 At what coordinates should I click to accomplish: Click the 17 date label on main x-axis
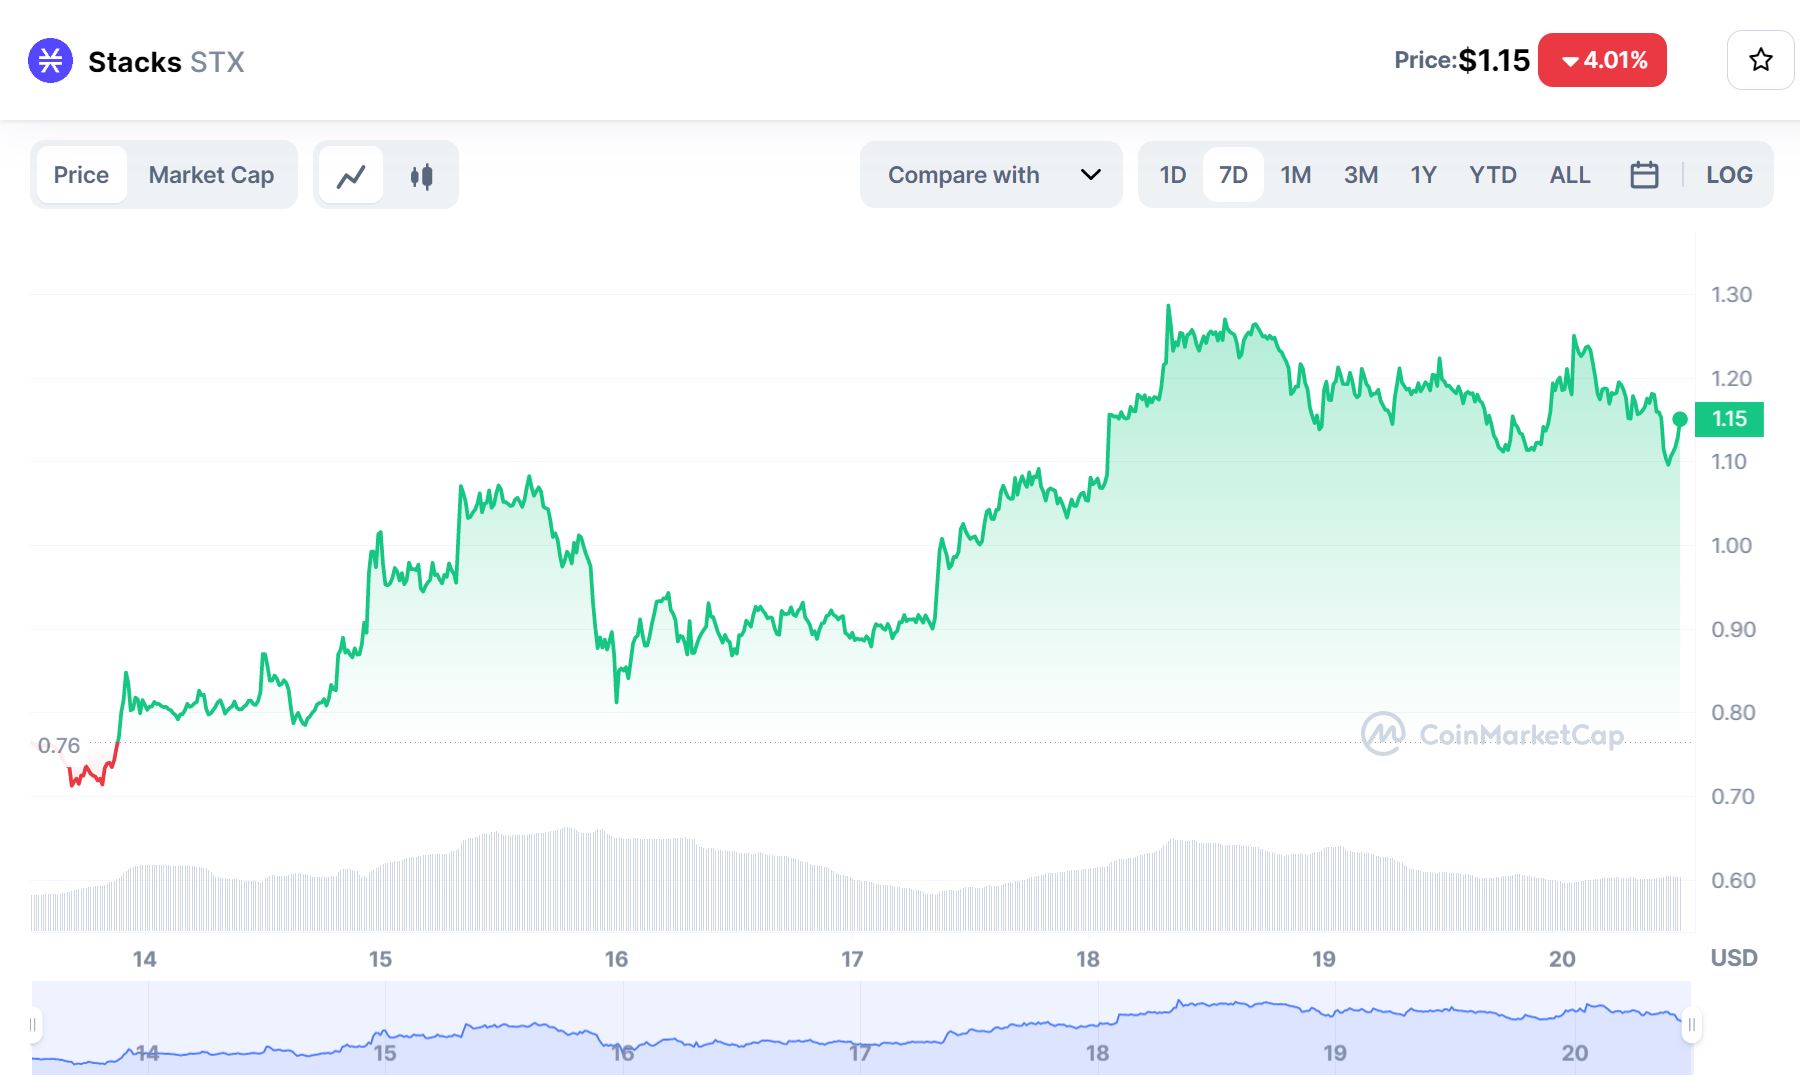pyautogui.click(x=852, y=959)
